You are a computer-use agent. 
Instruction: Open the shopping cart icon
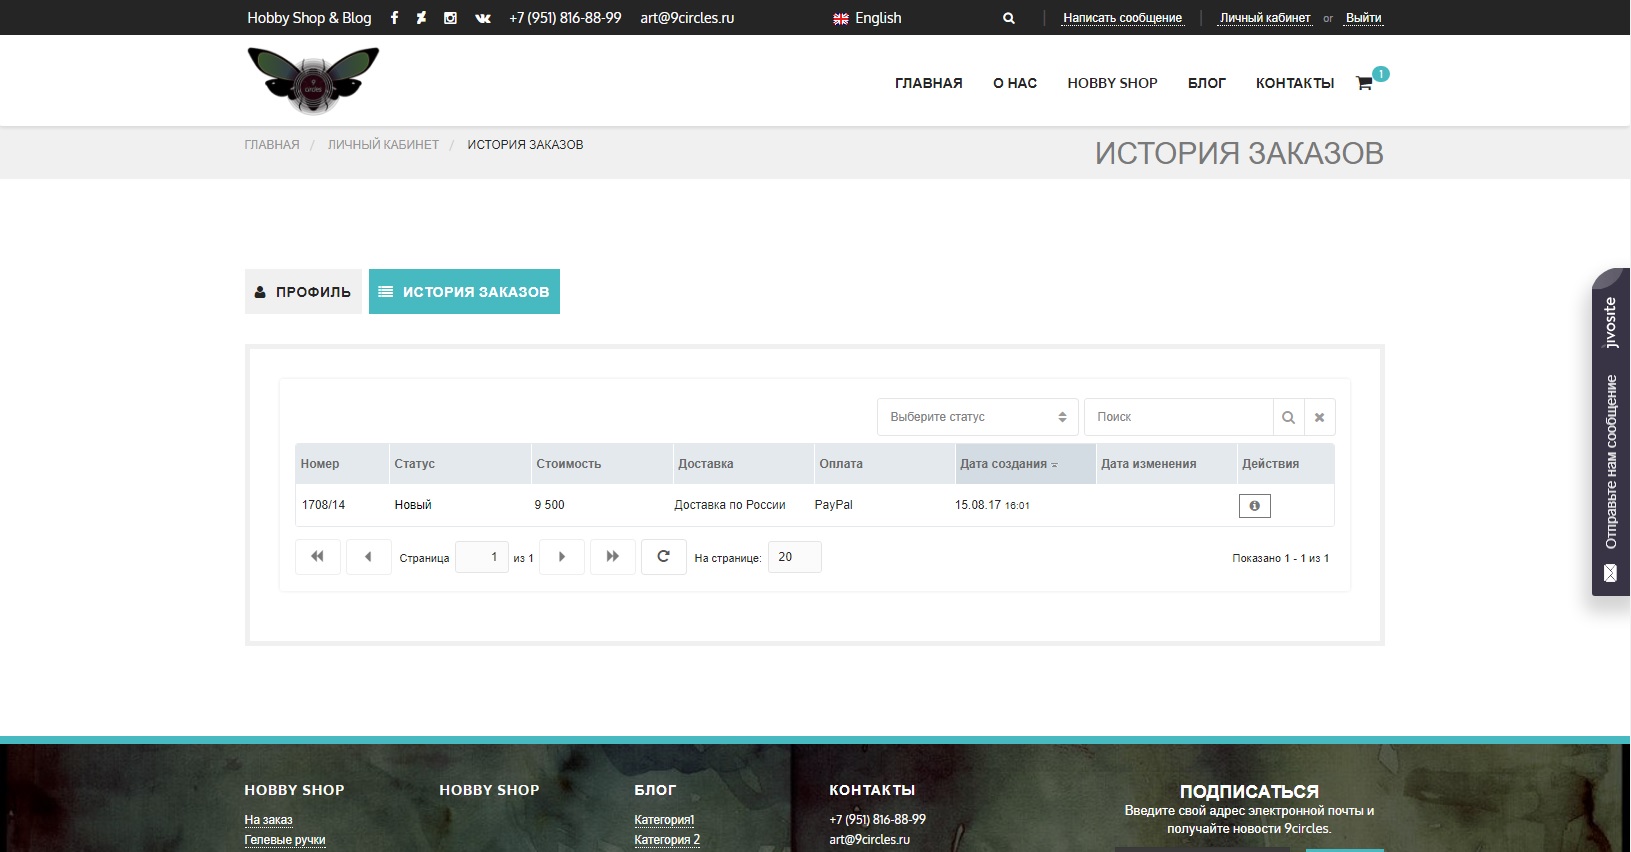pos(1364,83)
